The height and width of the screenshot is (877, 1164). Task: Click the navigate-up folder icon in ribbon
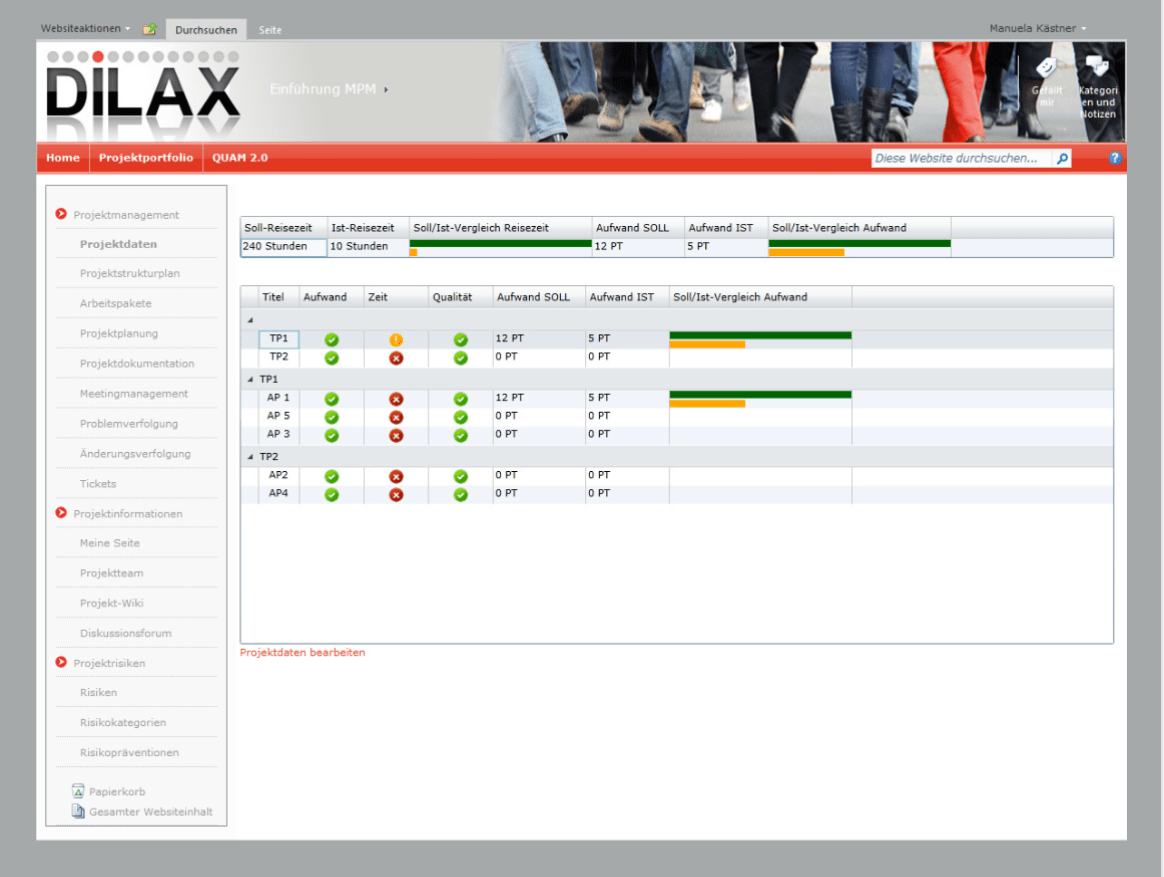pyautogui.click(x=150, y=30)
